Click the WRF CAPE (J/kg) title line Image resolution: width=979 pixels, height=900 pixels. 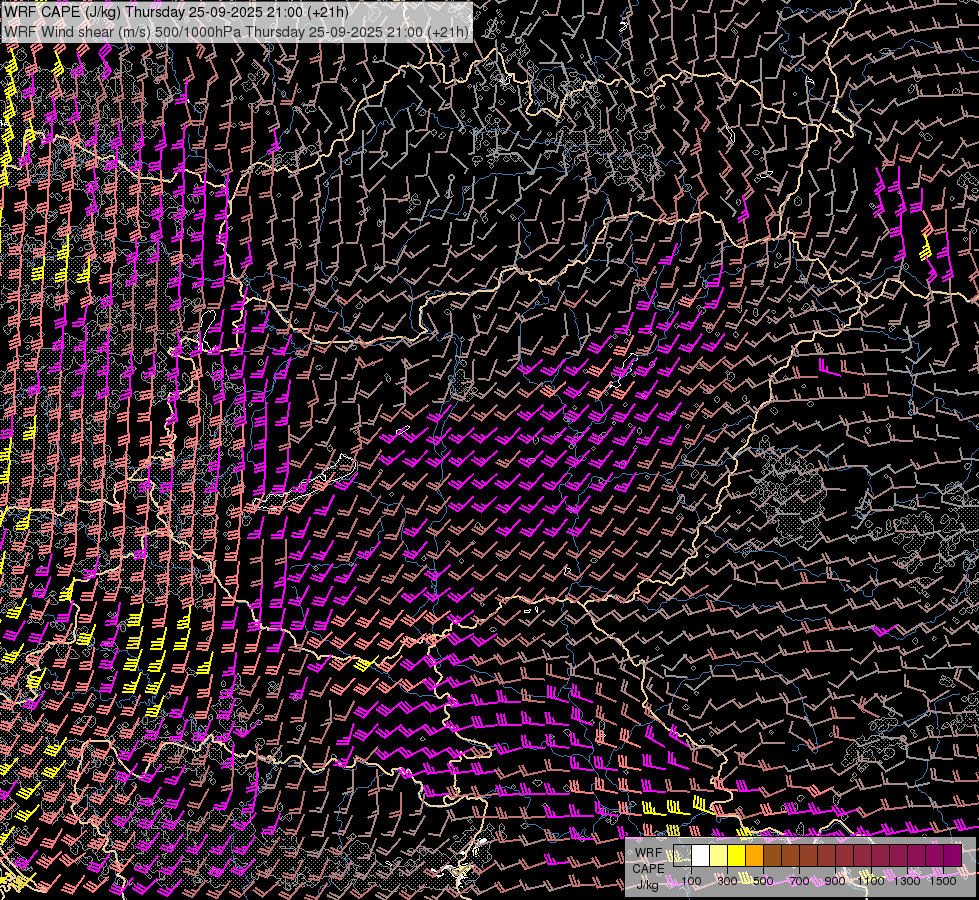(x=177, y=12)
